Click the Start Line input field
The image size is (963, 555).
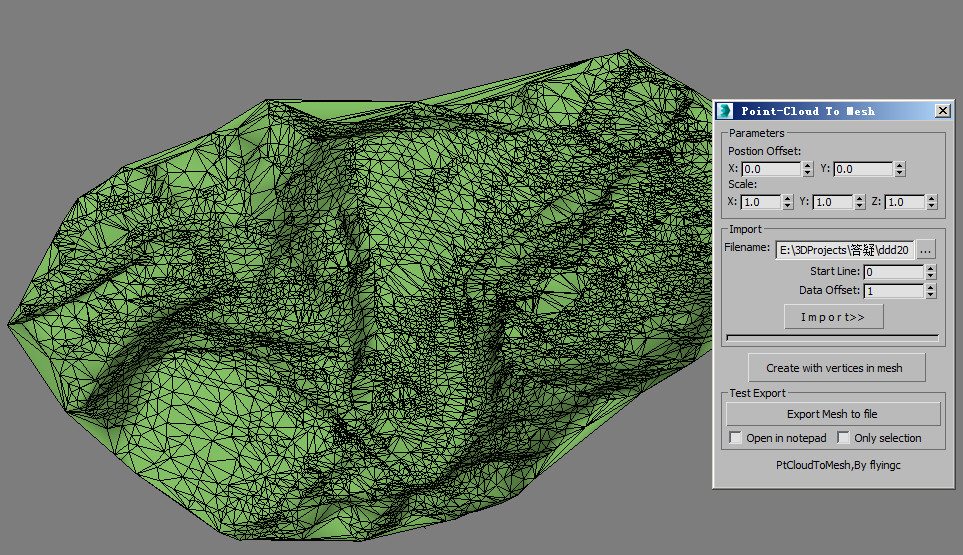(894, 271)
